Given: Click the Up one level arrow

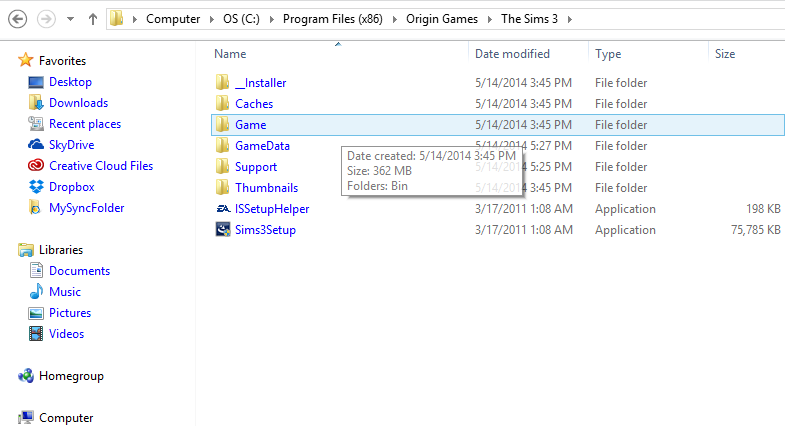Looking at the screenshot, I should (x=93, y=19).
